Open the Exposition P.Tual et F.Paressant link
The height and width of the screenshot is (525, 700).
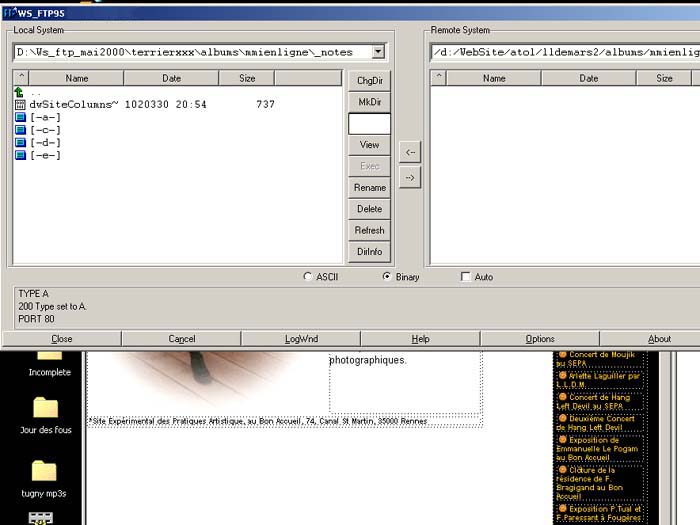coord(600,513)
